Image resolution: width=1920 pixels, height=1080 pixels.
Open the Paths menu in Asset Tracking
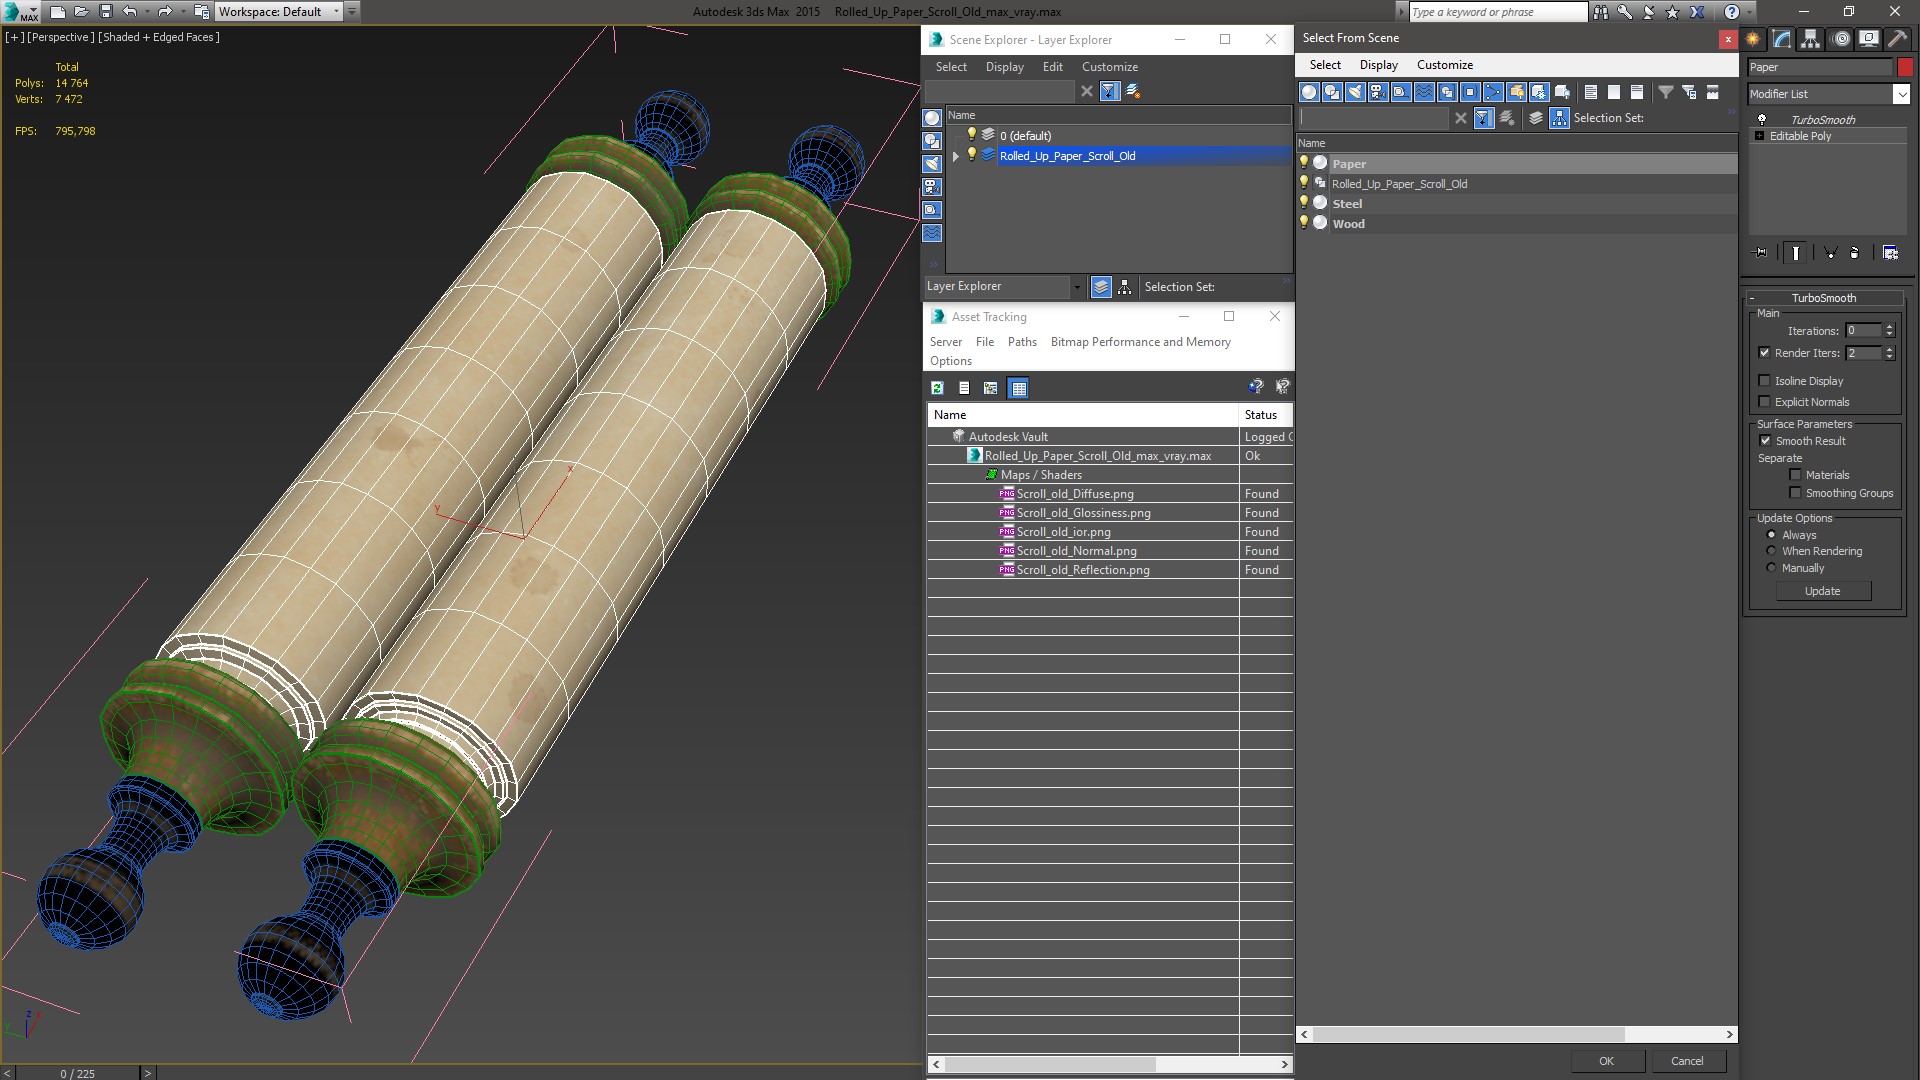[1021, 342]
